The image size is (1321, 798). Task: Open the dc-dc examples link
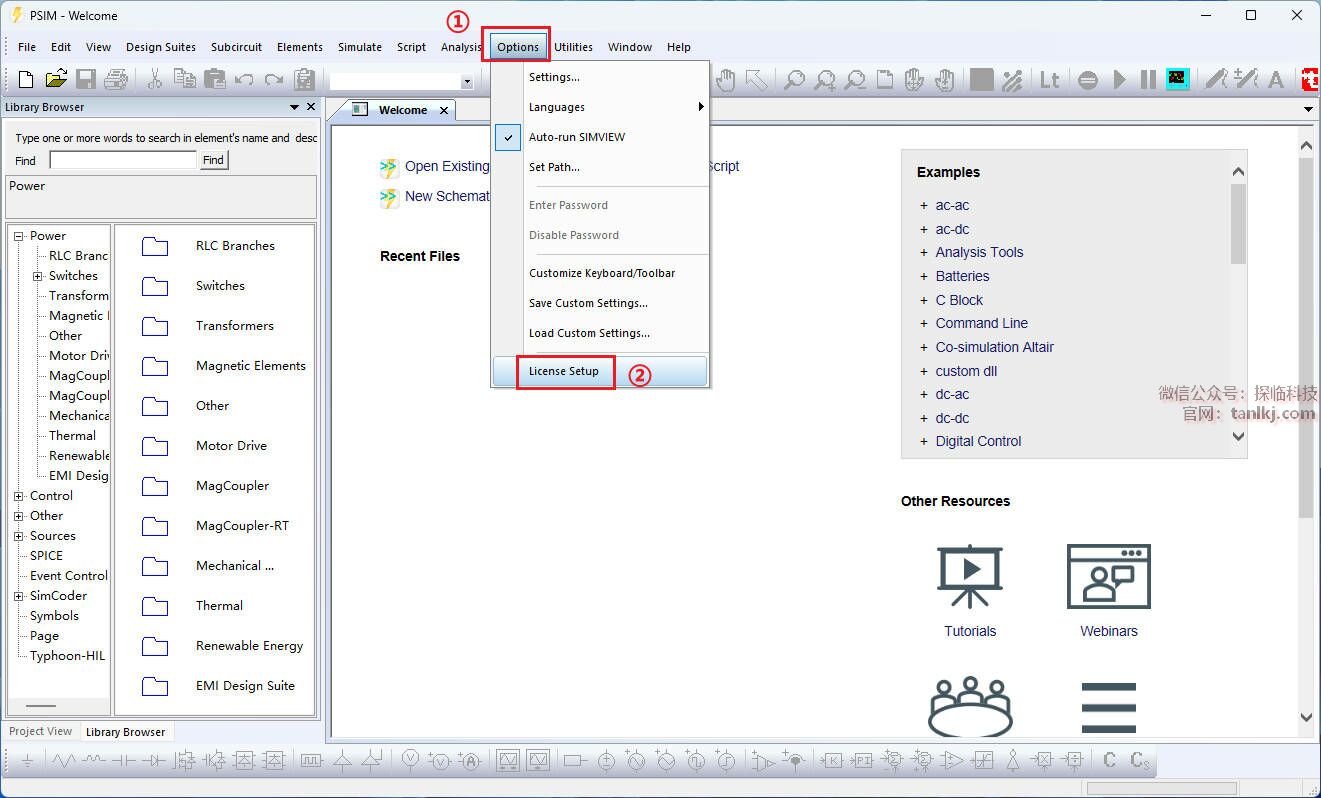[x=952, y=418]
